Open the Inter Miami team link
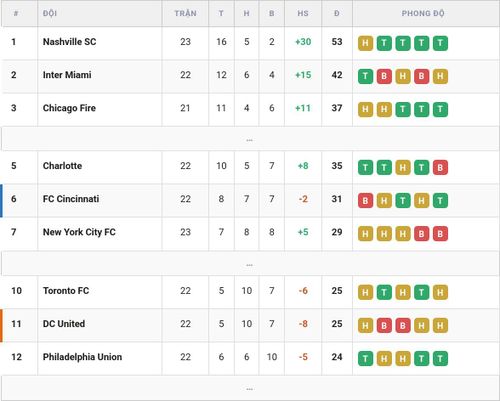This screenshot has width=500, height=401. (67, 75)
